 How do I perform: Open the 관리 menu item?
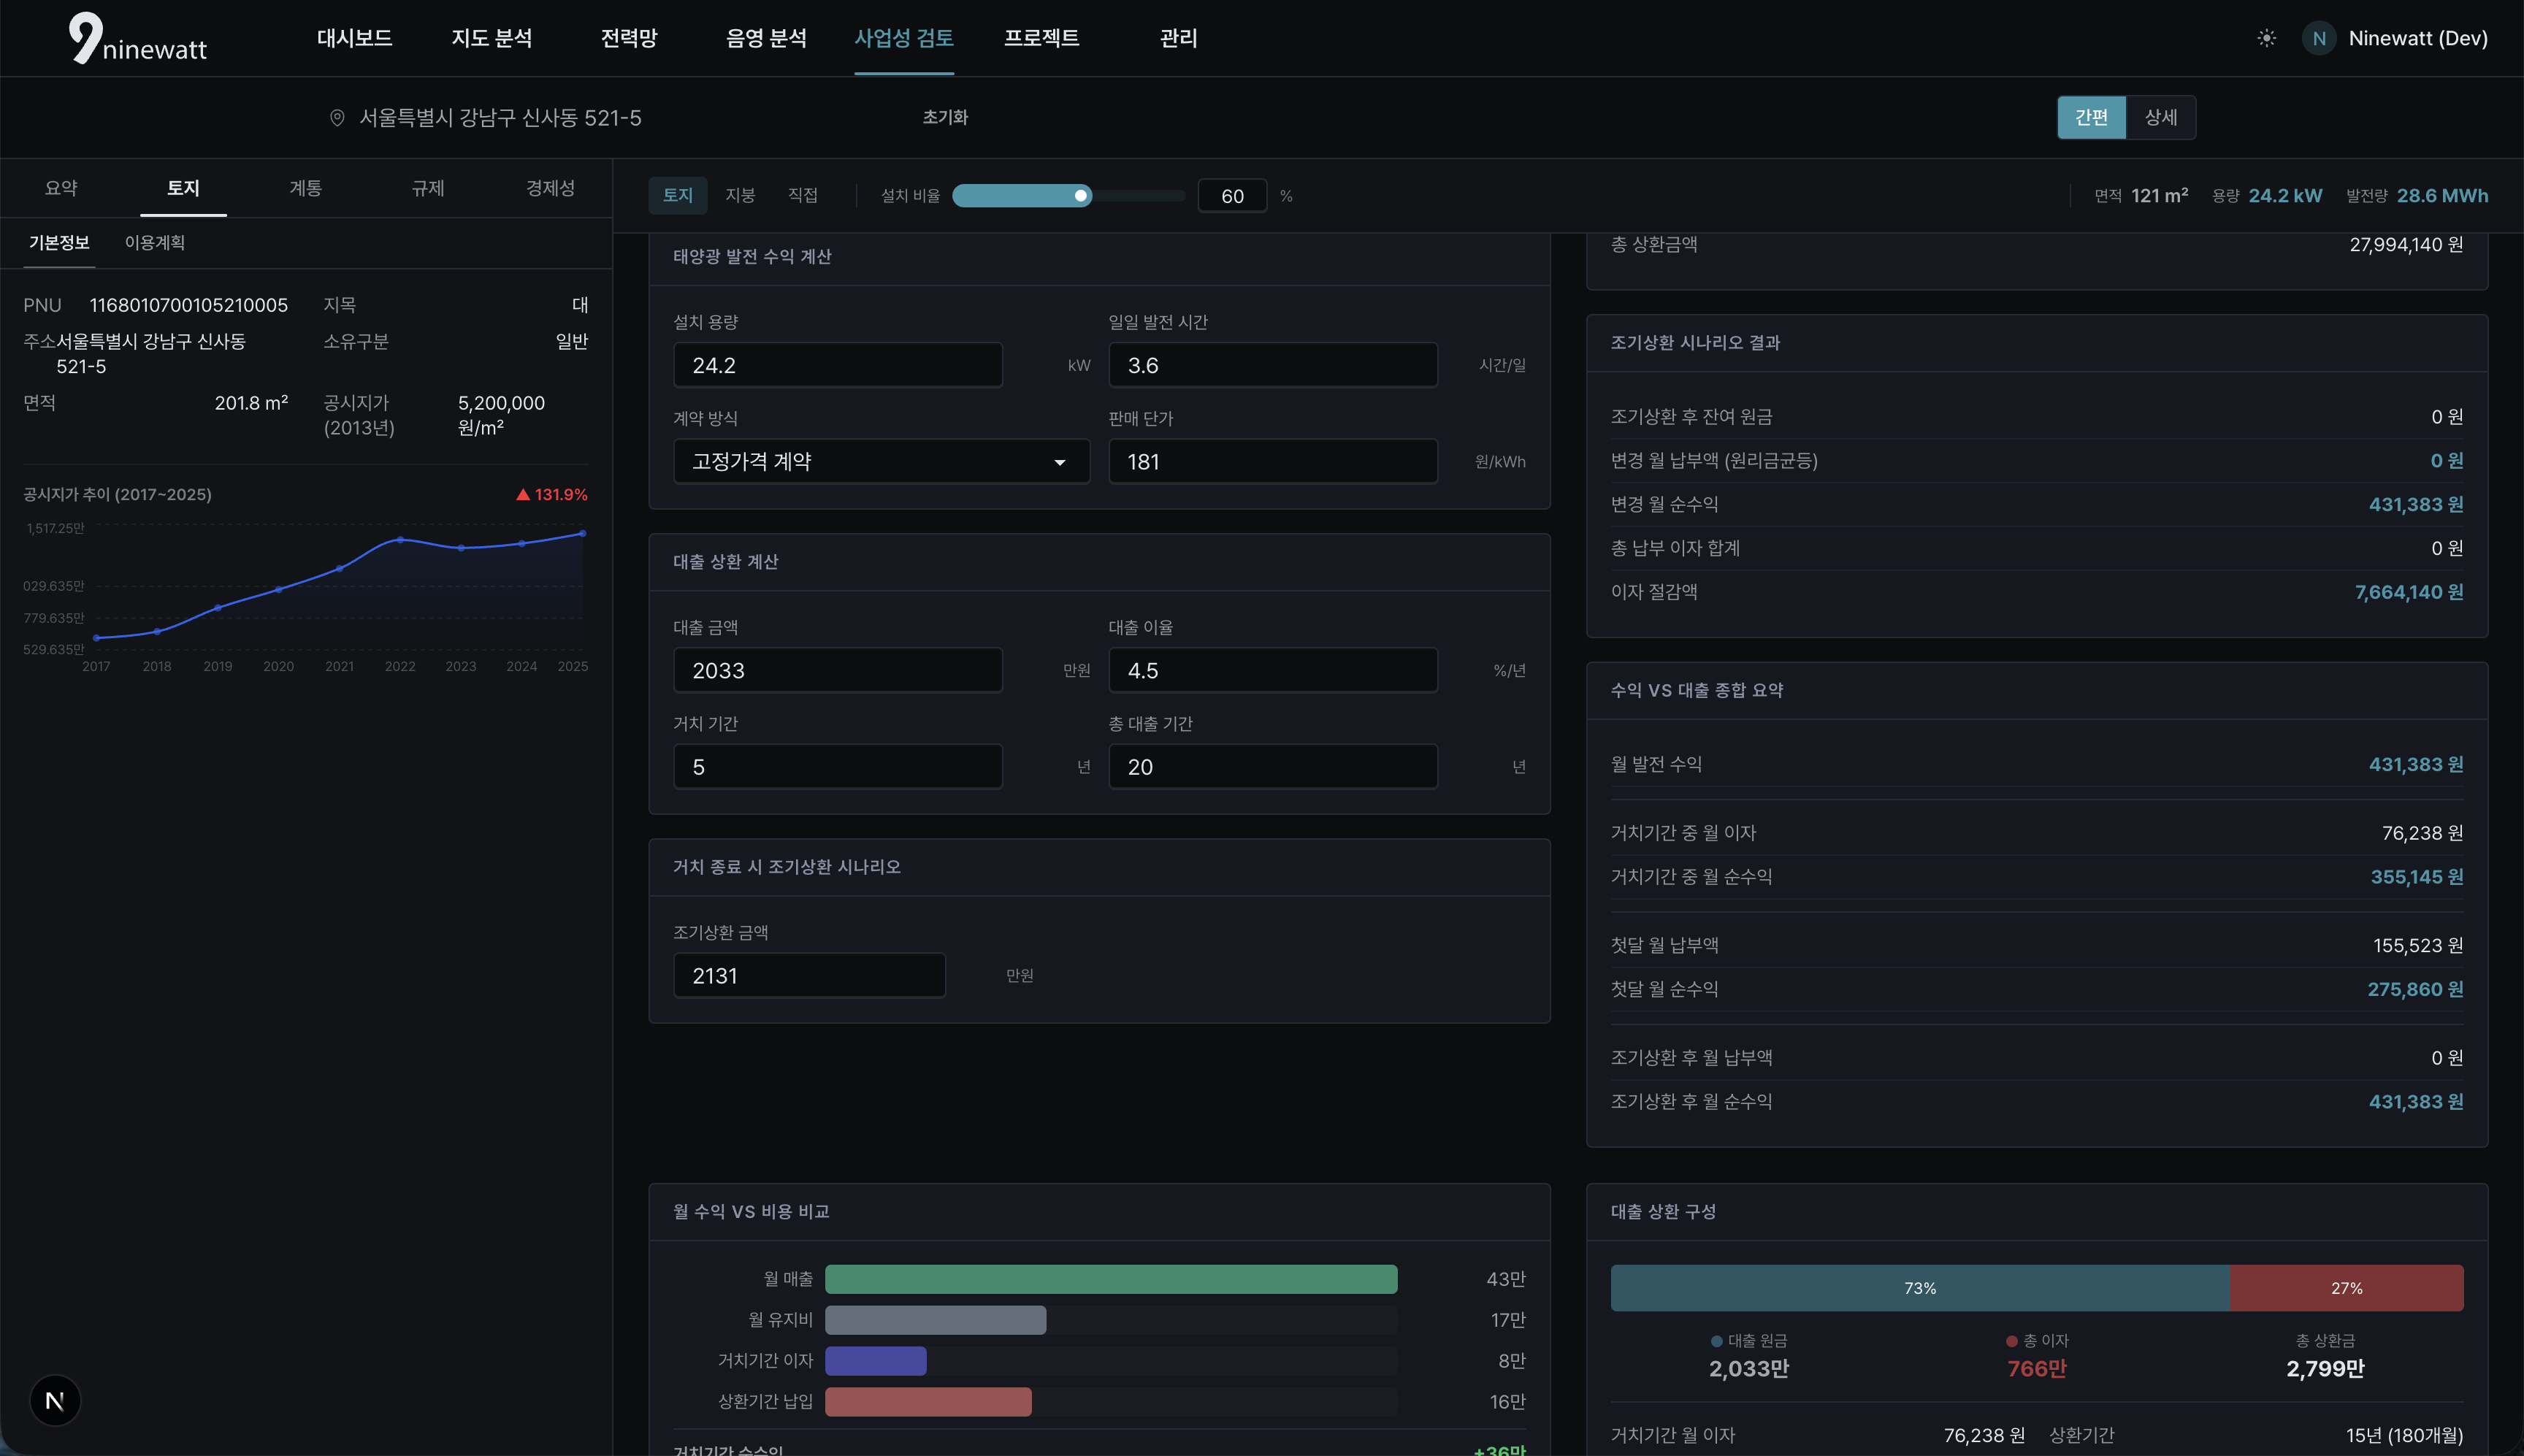(x=1178, y=38)
